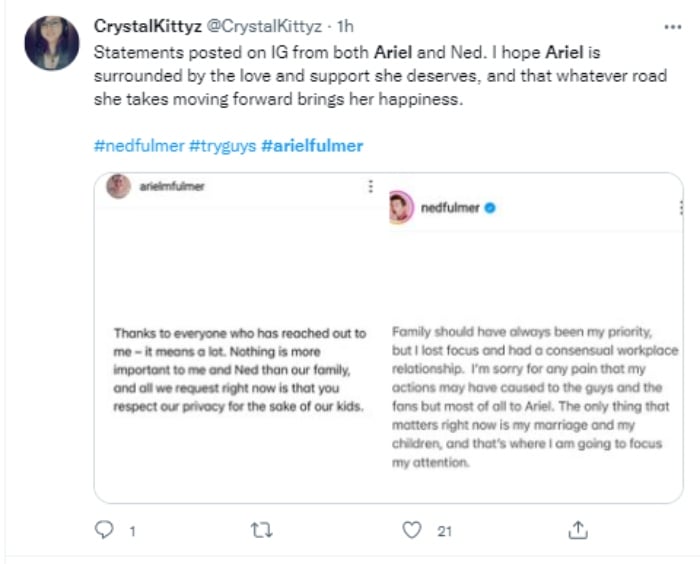Image resolution: width=700 pixels, height=564 pixels.
Task: View CrystalKittyz profile picture
Action: [52, 43]
